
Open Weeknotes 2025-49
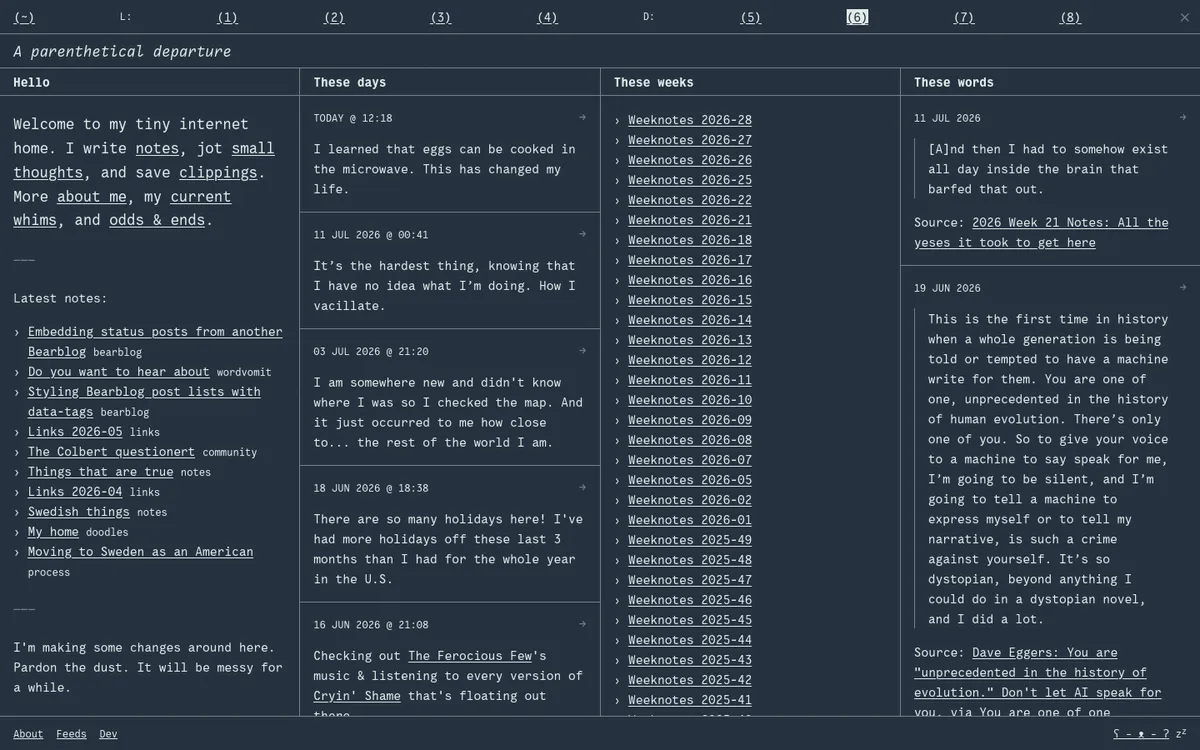(x=690, y=539)
